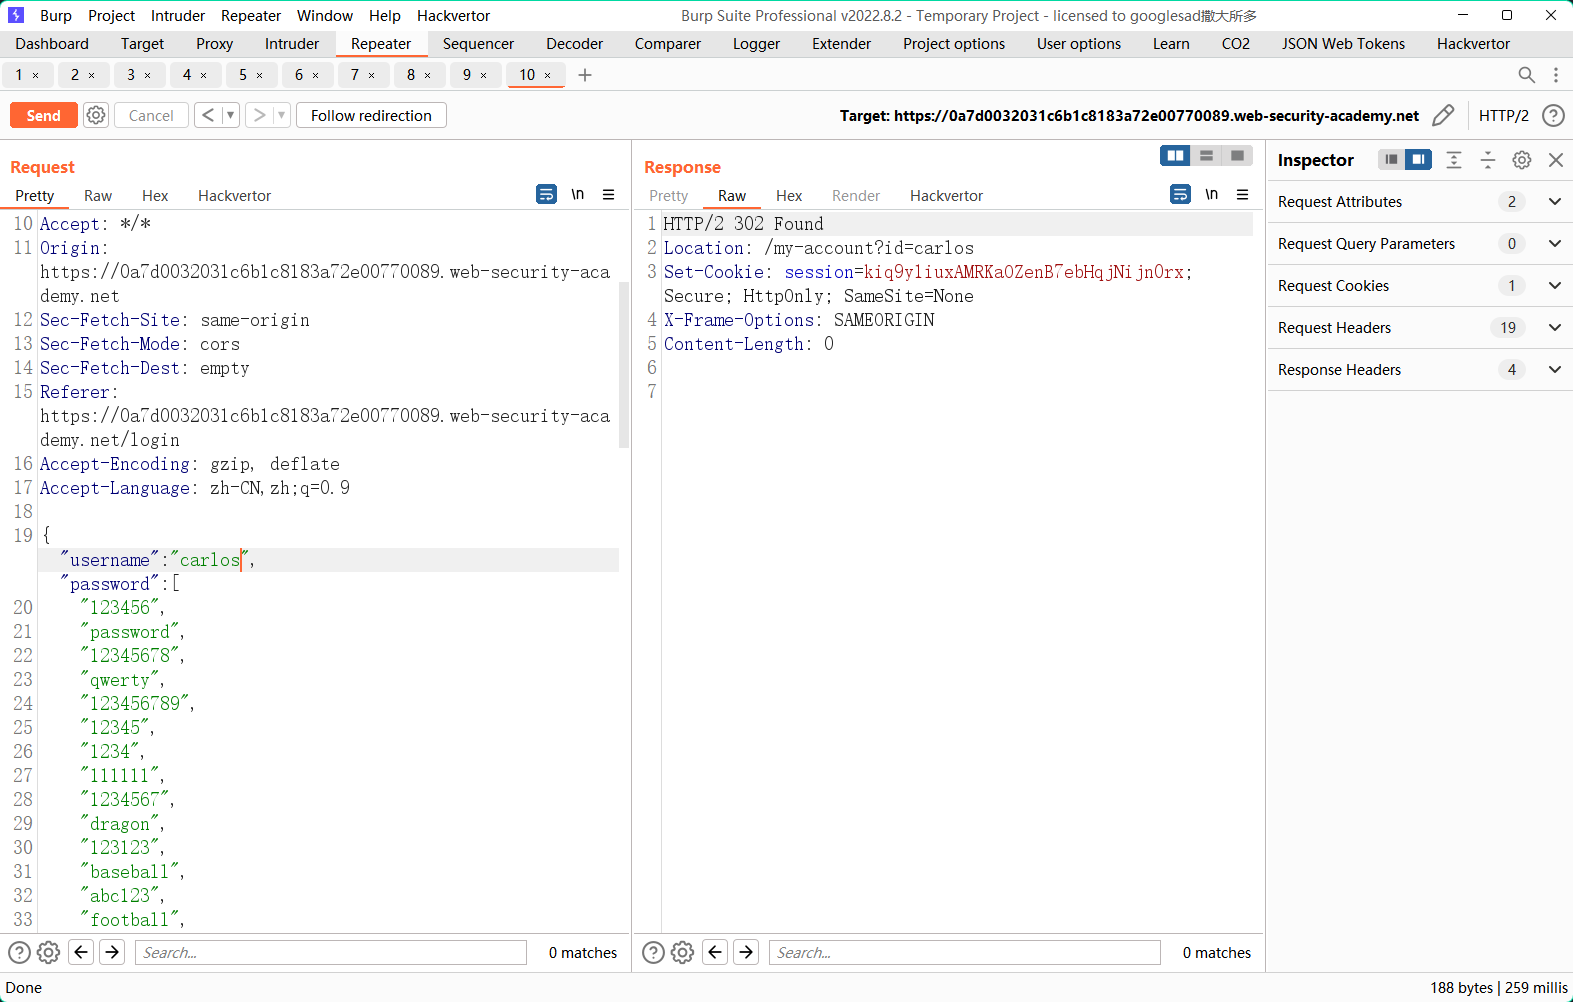Select response Hackvertor tab
The height and width of the screenshot is (1002, 1573).
pos(946,196)
